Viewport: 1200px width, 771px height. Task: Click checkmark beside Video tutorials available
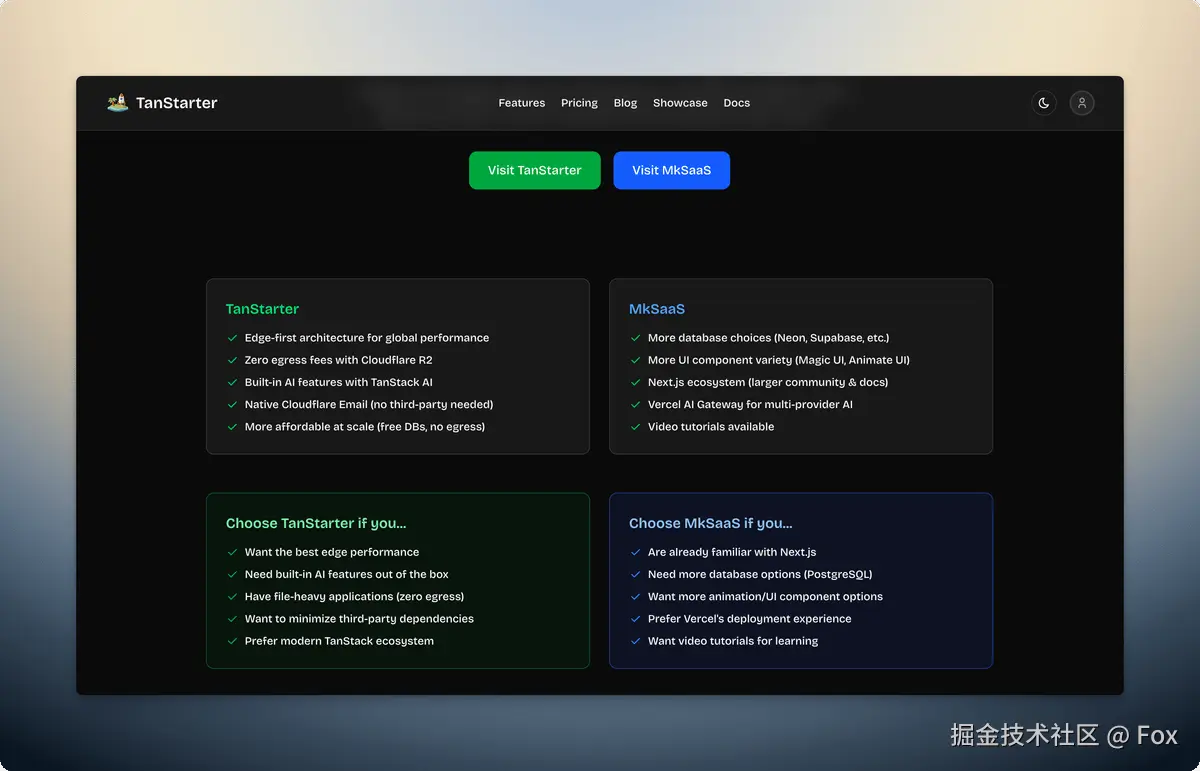[635, 427]
